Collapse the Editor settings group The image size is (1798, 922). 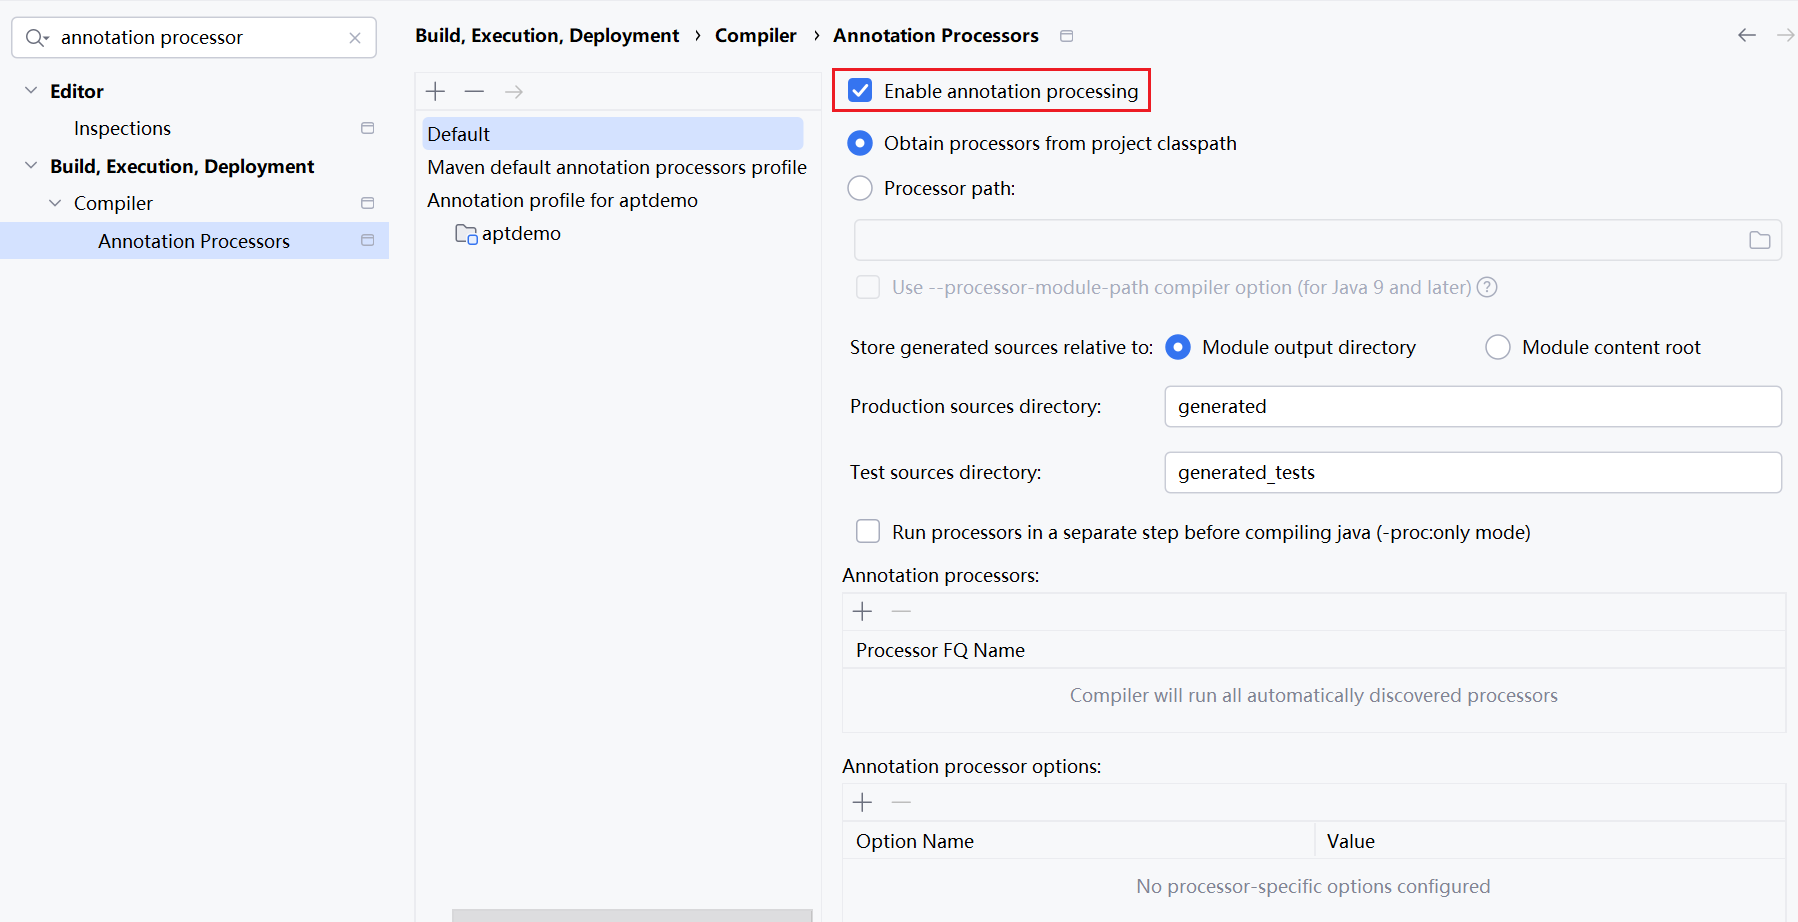coord(31,91)
